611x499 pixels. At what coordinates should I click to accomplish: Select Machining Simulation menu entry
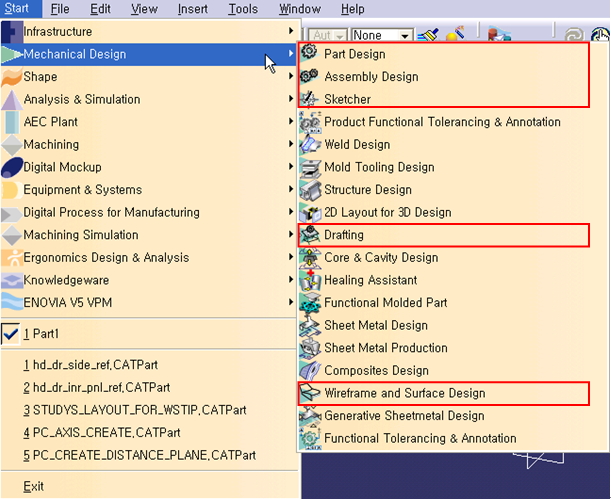coord(150,235)
